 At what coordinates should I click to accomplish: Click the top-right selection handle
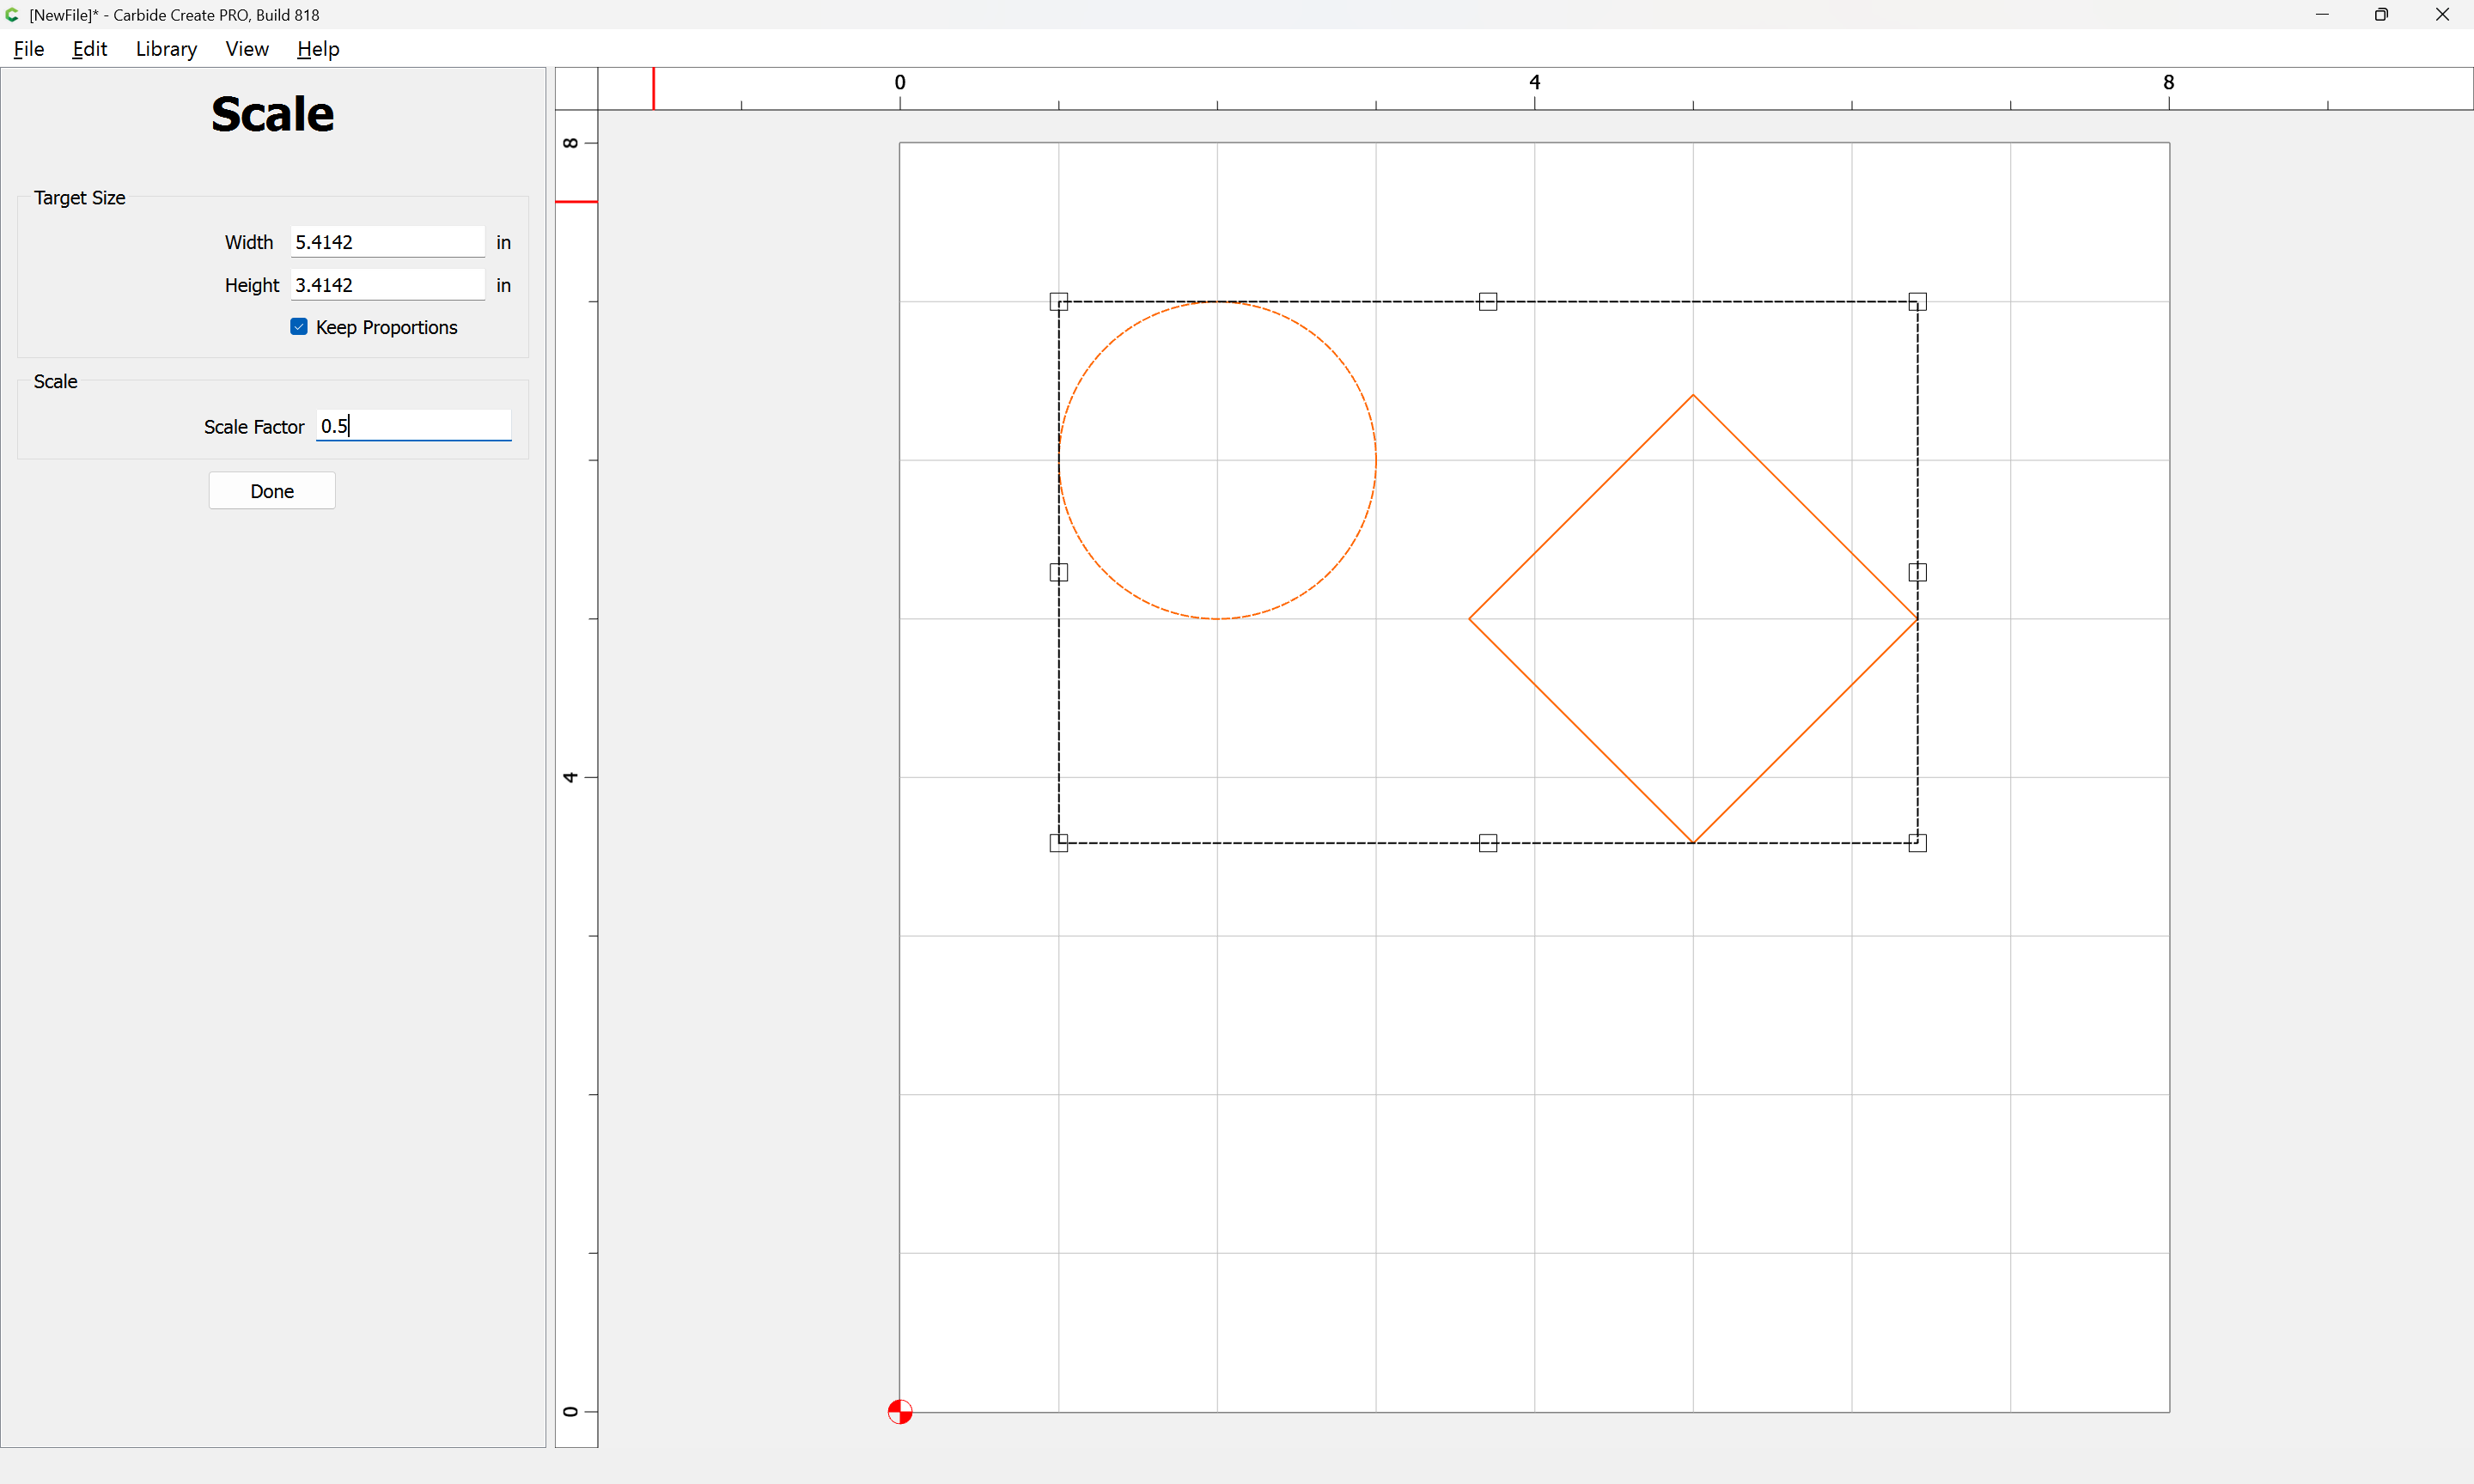pyautogui.click(x=1917, y=302)
